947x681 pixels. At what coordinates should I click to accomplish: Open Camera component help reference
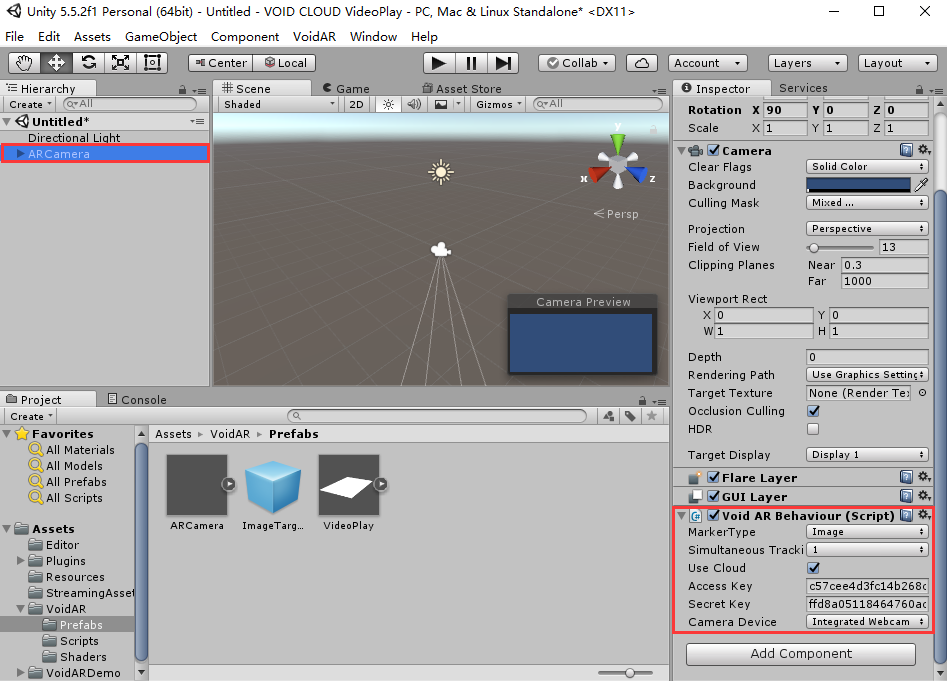click(x=906, y=150)
